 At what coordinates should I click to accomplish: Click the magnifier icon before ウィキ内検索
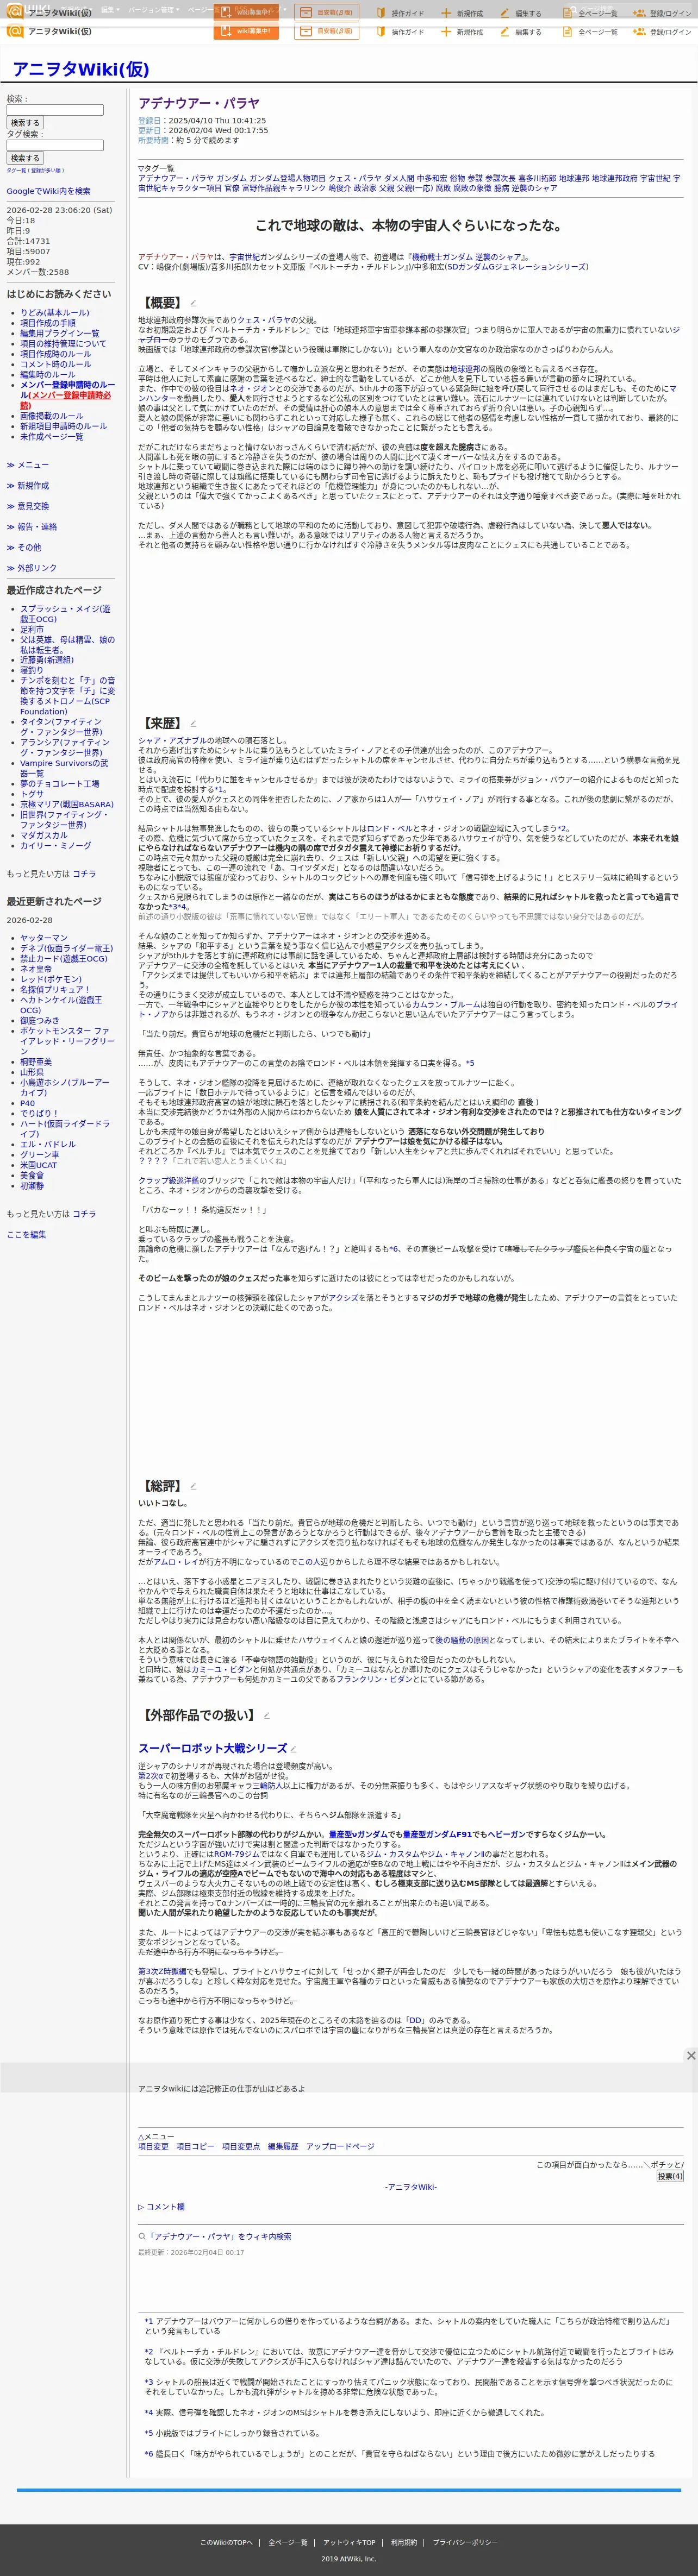click(142, 2236)
